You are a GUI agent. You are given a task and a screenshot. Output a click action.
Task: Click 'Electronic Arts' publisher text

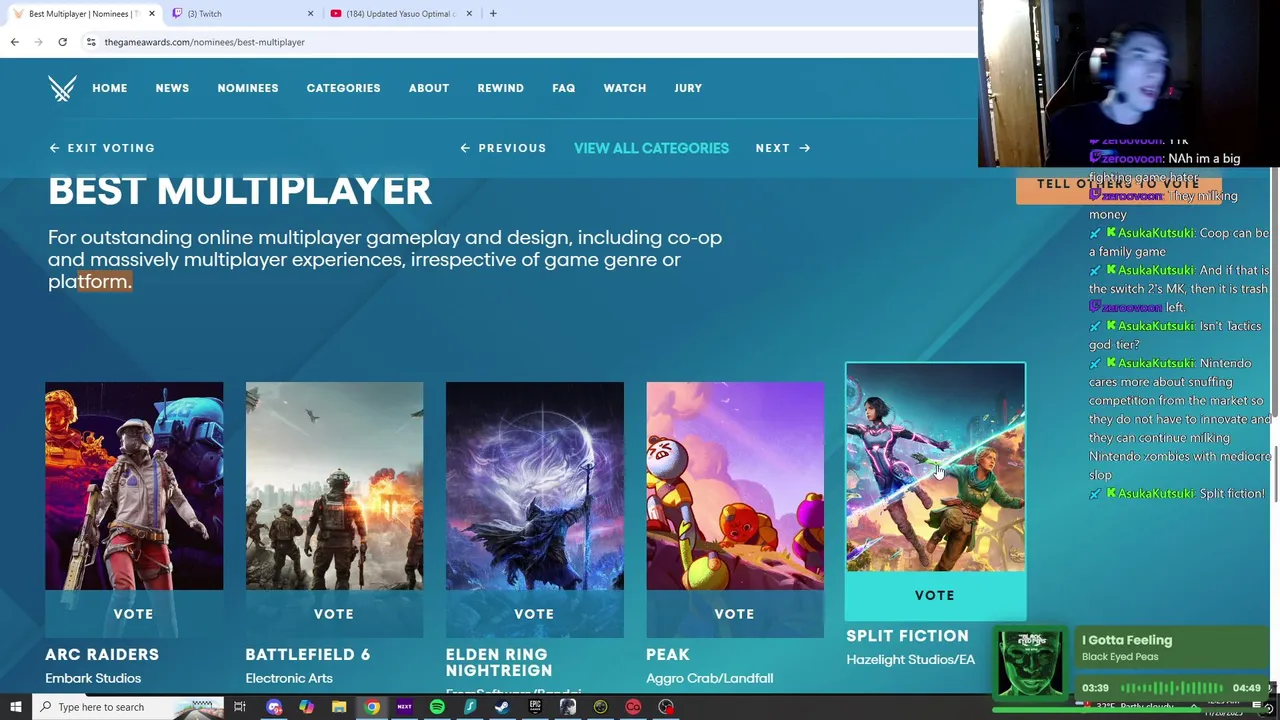click(x=289, y=678)
